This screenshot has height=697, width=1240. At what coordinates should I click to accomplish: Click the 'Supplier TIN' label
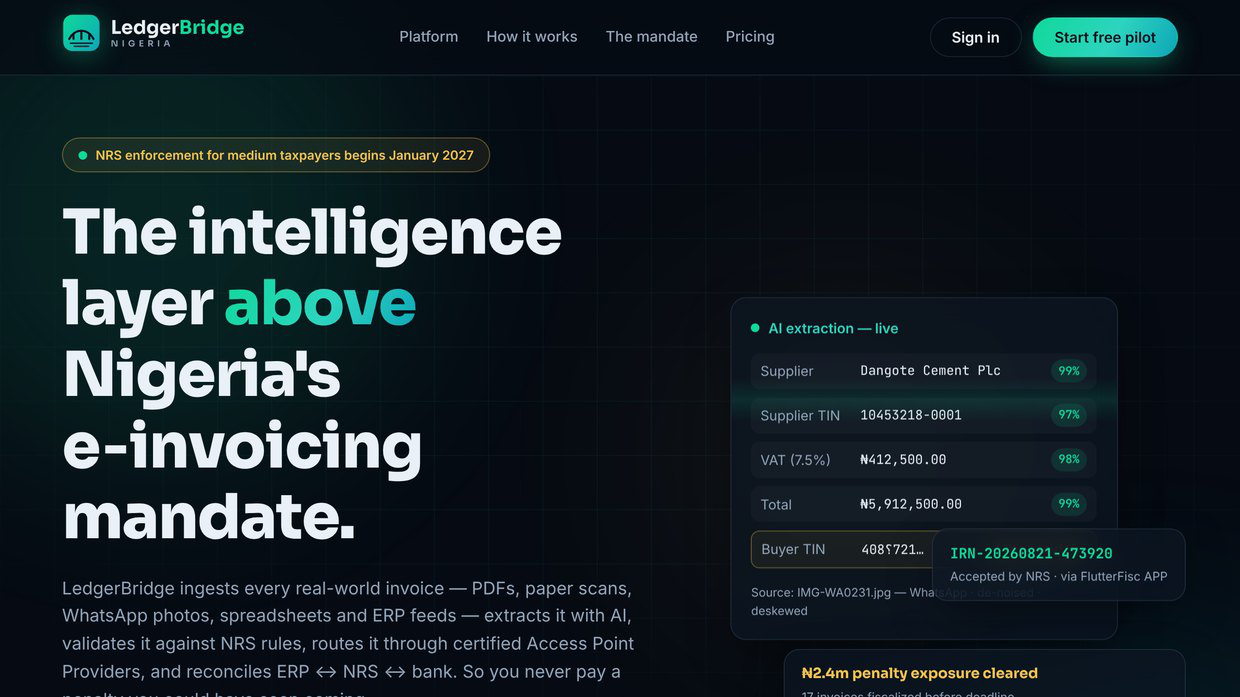[x=800, y=415]
